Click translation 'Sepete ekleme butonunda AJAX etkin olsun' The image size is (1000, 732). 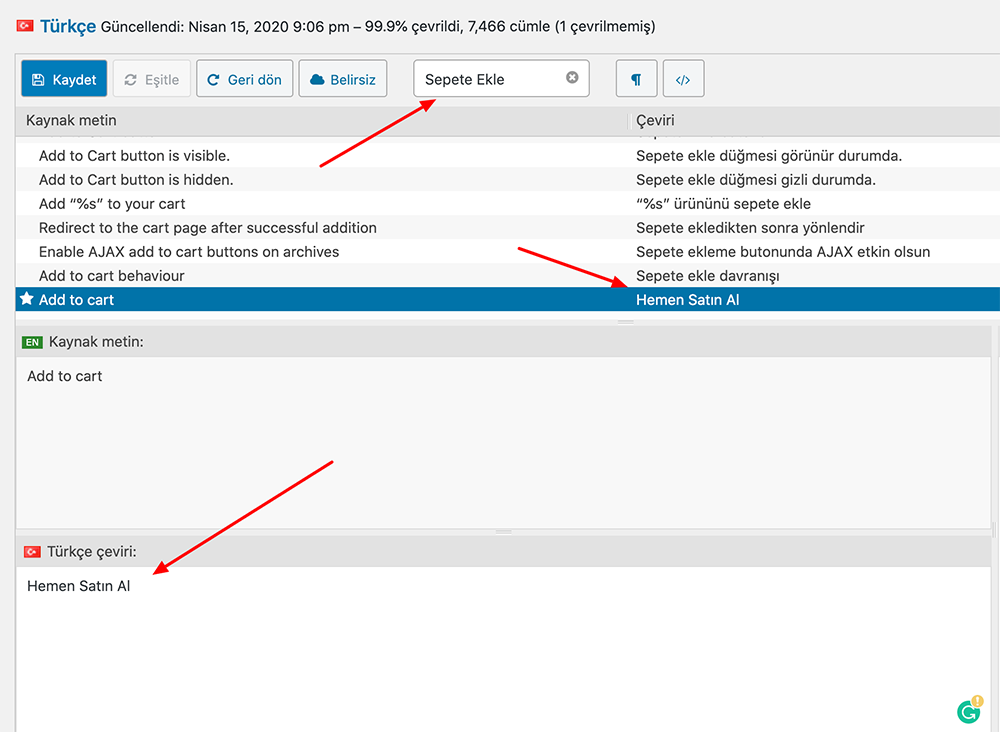tap(783, 252)
